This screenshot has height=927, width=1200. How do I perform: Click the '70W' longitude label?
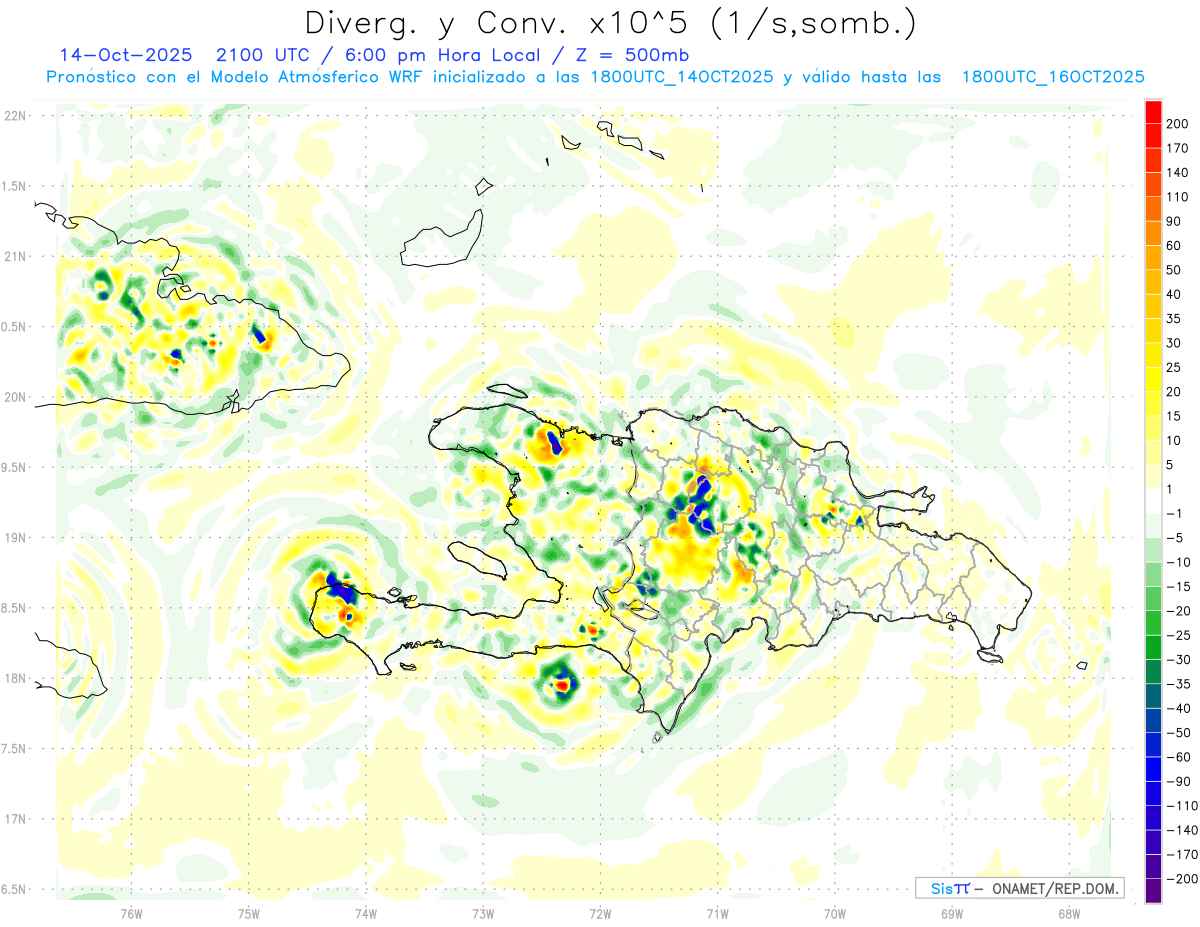[x=835, y=914]
